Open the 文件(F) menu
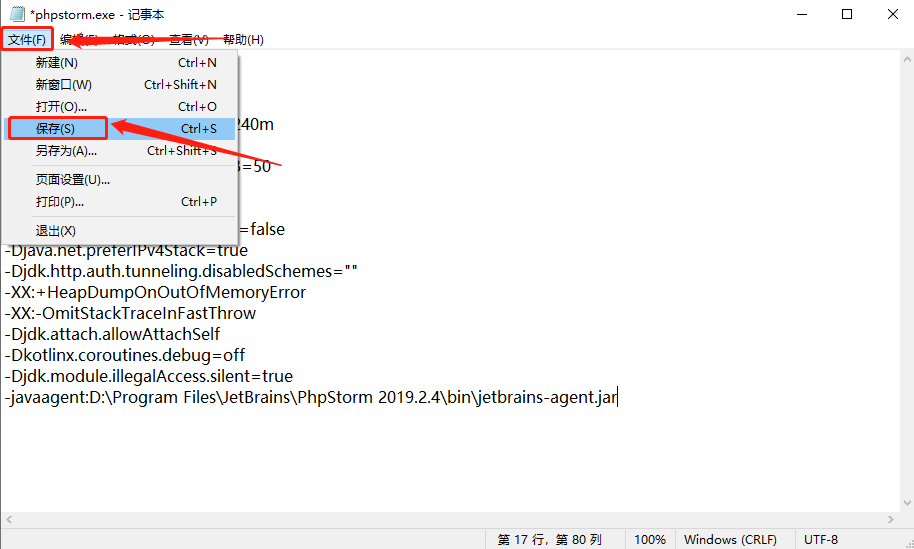The image size is (914, 549). coord(27,40)
